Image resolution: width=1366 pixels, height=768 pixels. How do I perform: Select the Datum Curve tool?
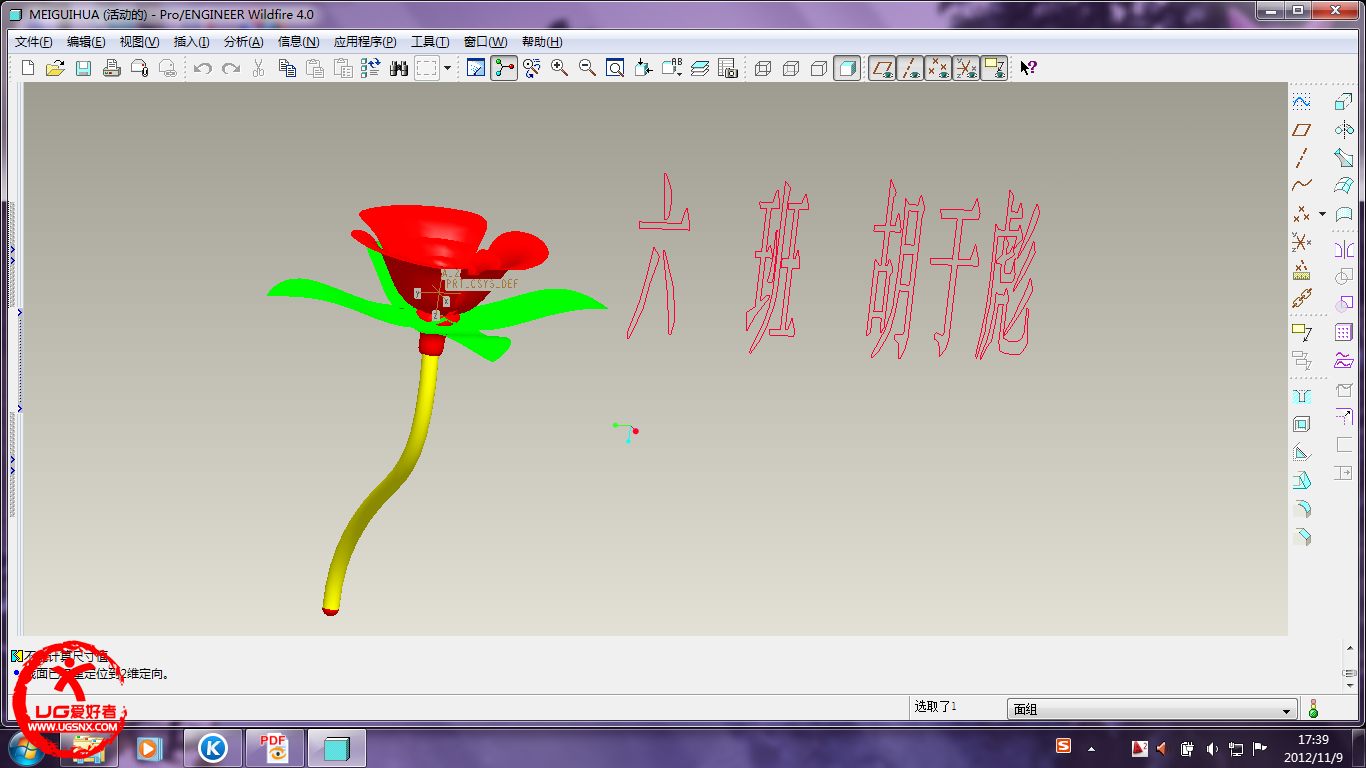1301,186
